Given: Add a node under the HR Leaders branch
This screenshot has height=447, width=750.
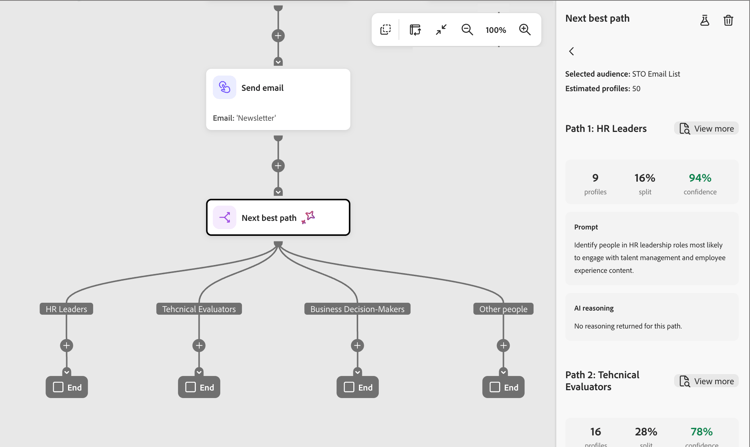Looking at the screenshot, I should pos(66,345).
